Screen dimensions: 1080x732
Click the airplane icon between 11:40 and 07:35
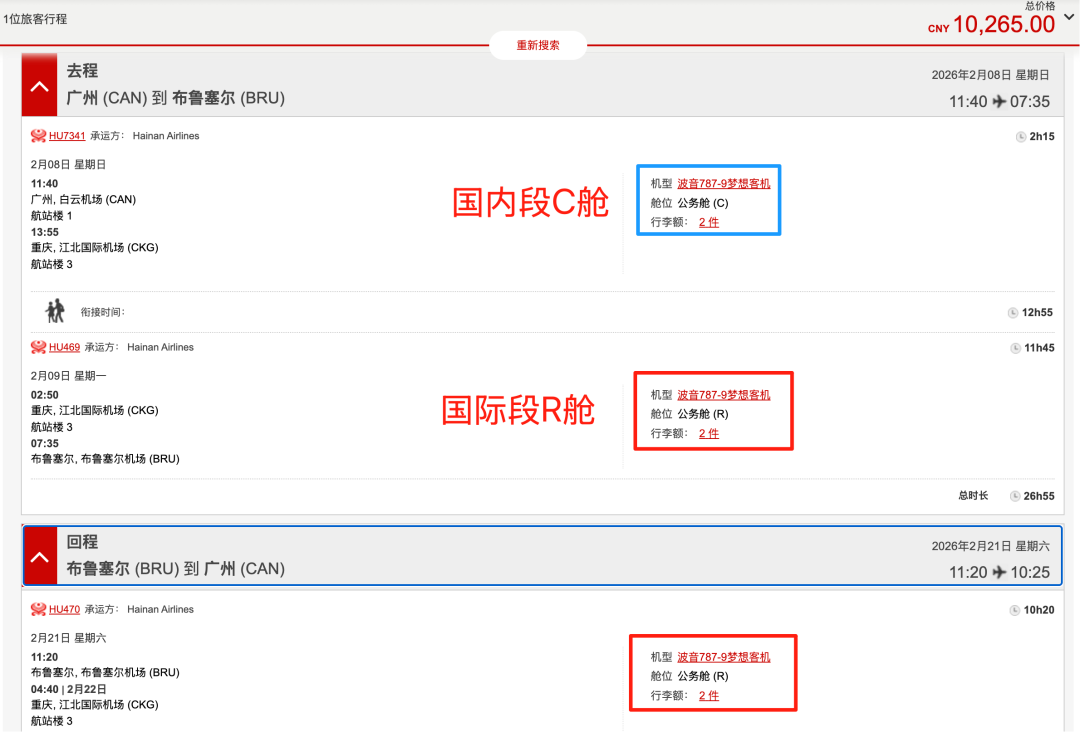(999, 101)
